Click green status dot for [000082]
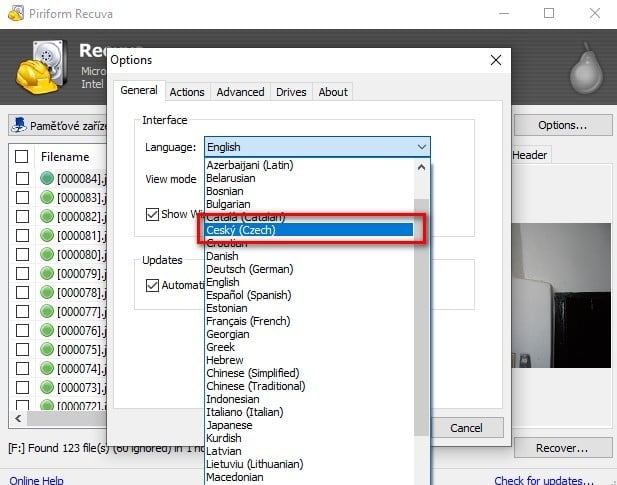Viewport: 617px width, 485px height. [47, 216]
